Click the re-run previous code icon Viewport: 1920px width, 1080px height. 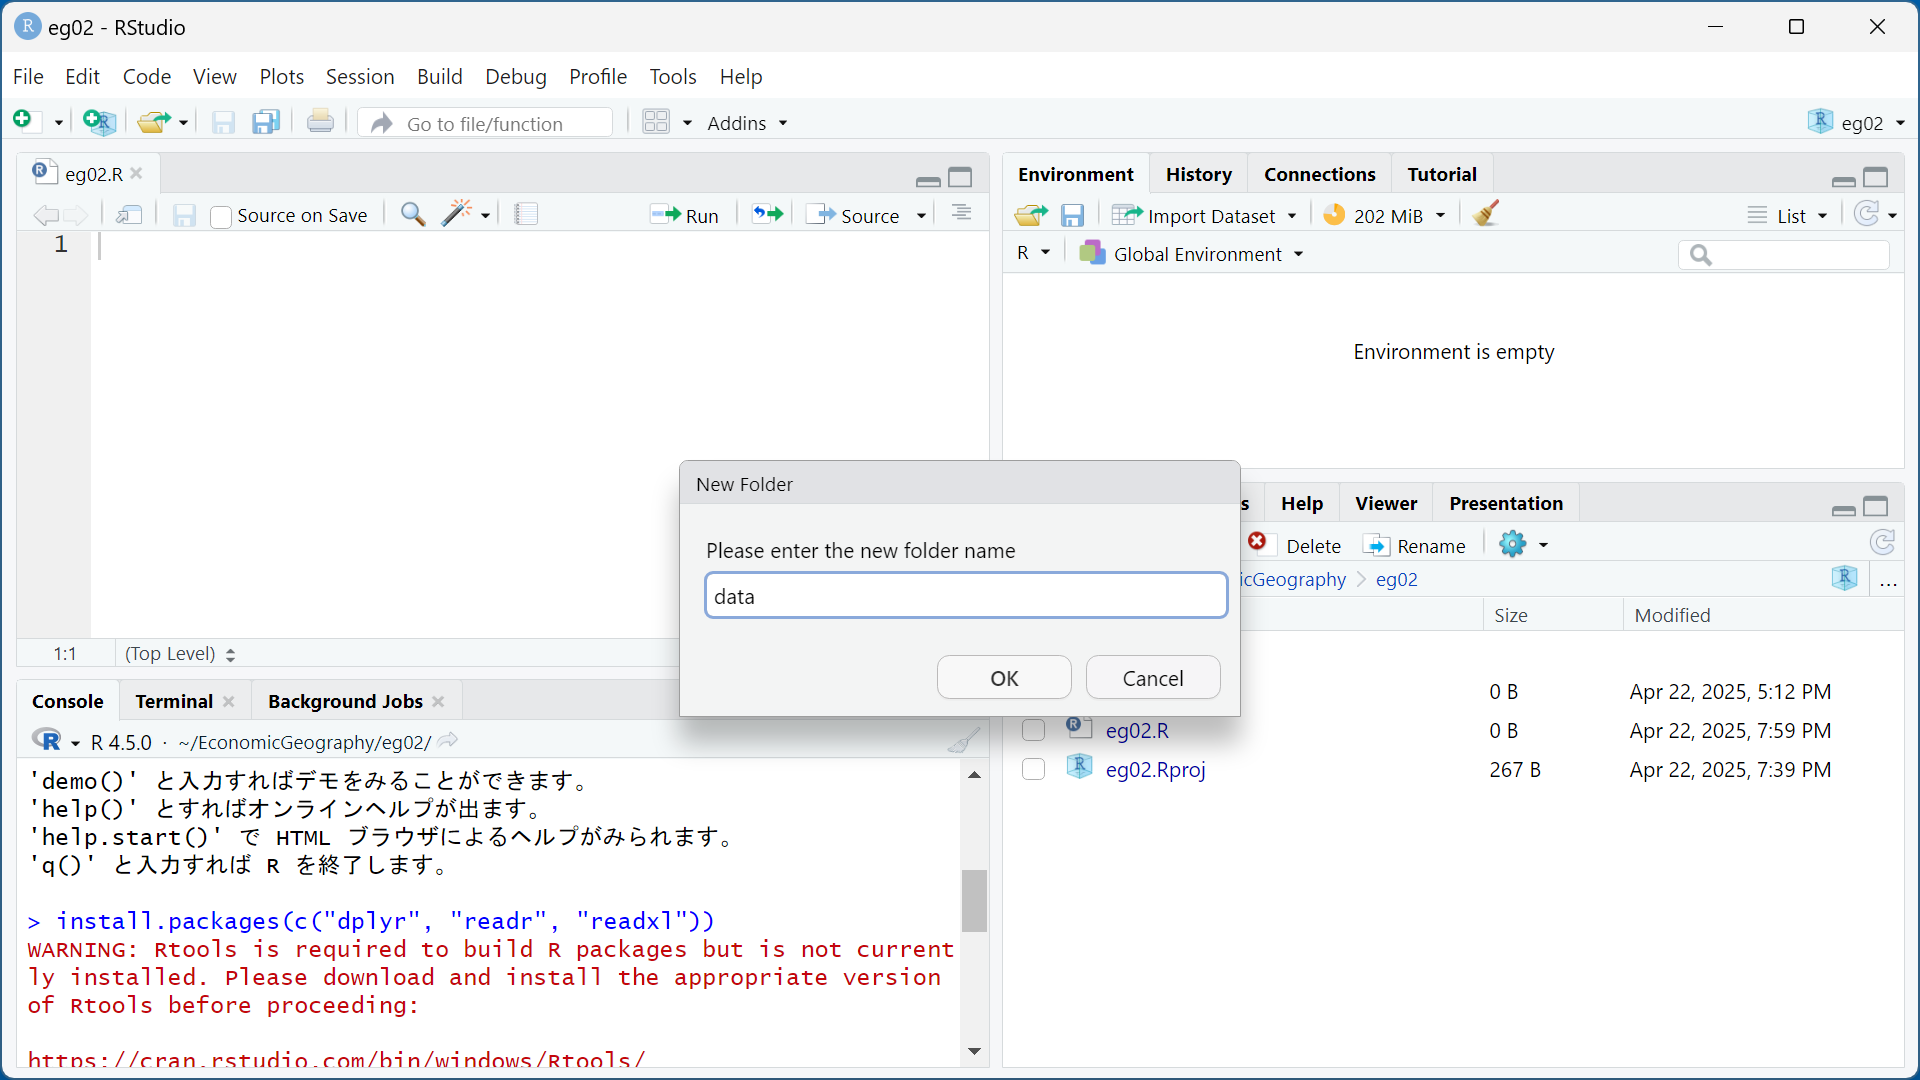pos(768,215)
